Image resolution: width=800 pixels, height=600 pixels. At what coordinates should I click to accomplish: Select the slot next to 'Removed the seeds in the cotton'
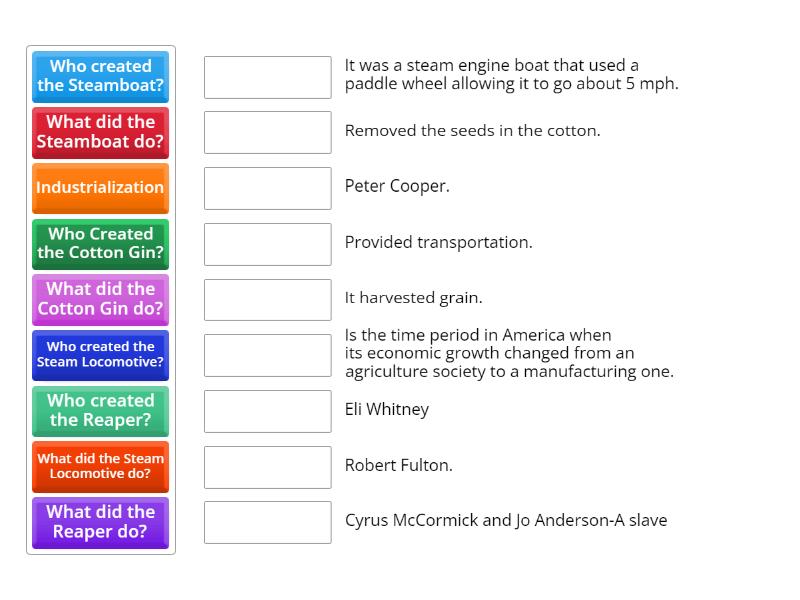click(267, 132)
